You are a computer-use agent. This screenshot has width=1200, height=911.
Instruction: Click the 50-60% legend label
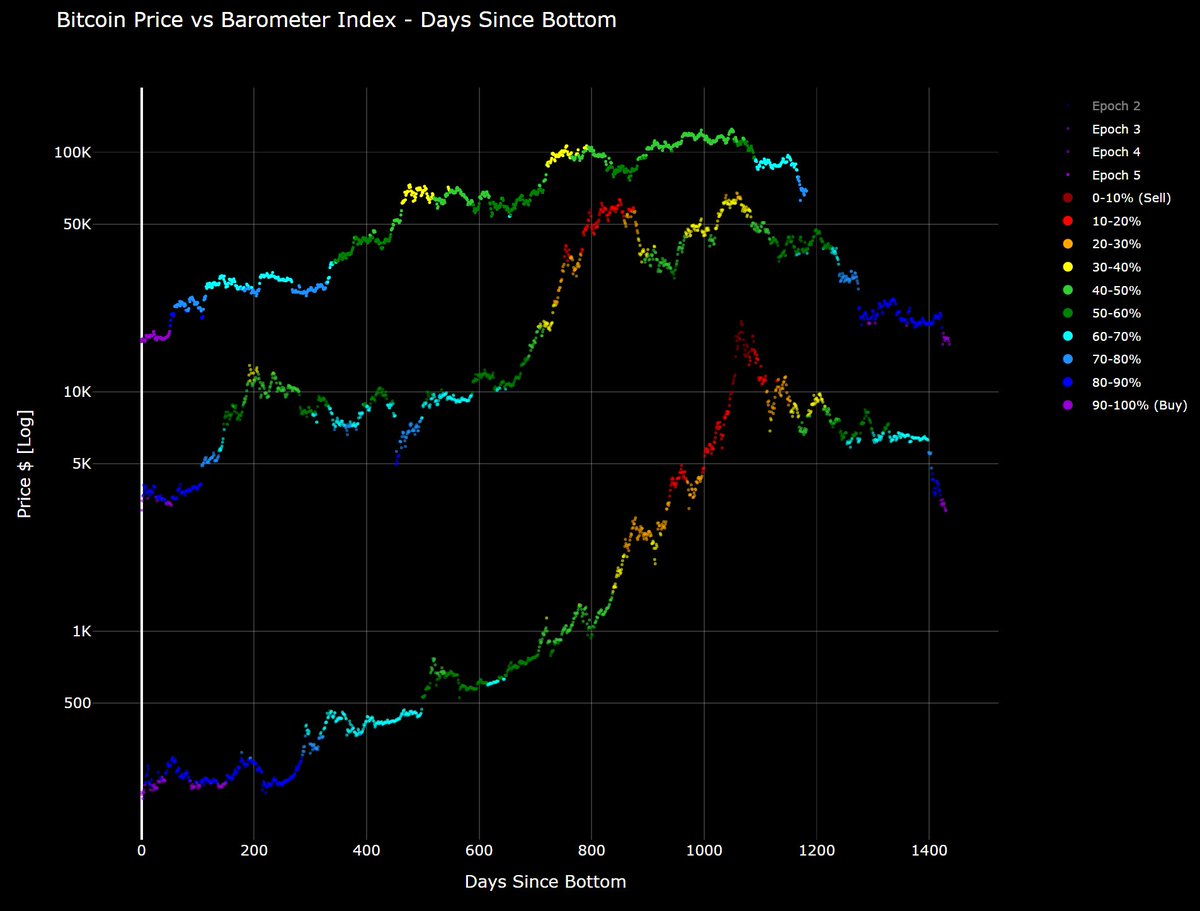(1116, 313)
